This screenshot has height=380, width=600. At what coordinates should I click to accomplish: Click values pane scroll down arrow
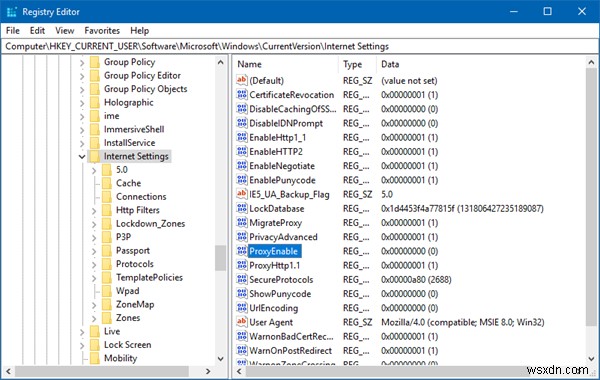tap(591, 359)
